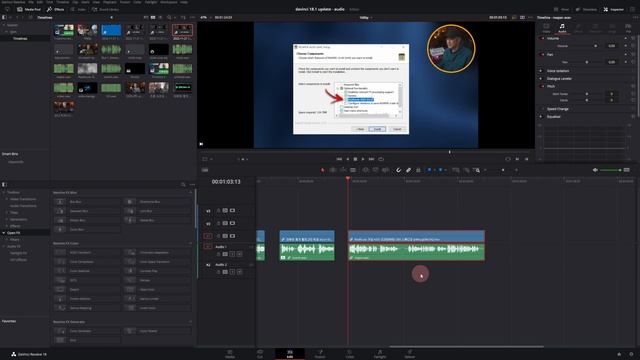Toggle the Voice Isolation switch
This screenshot has height=360, width=640.
541,71
